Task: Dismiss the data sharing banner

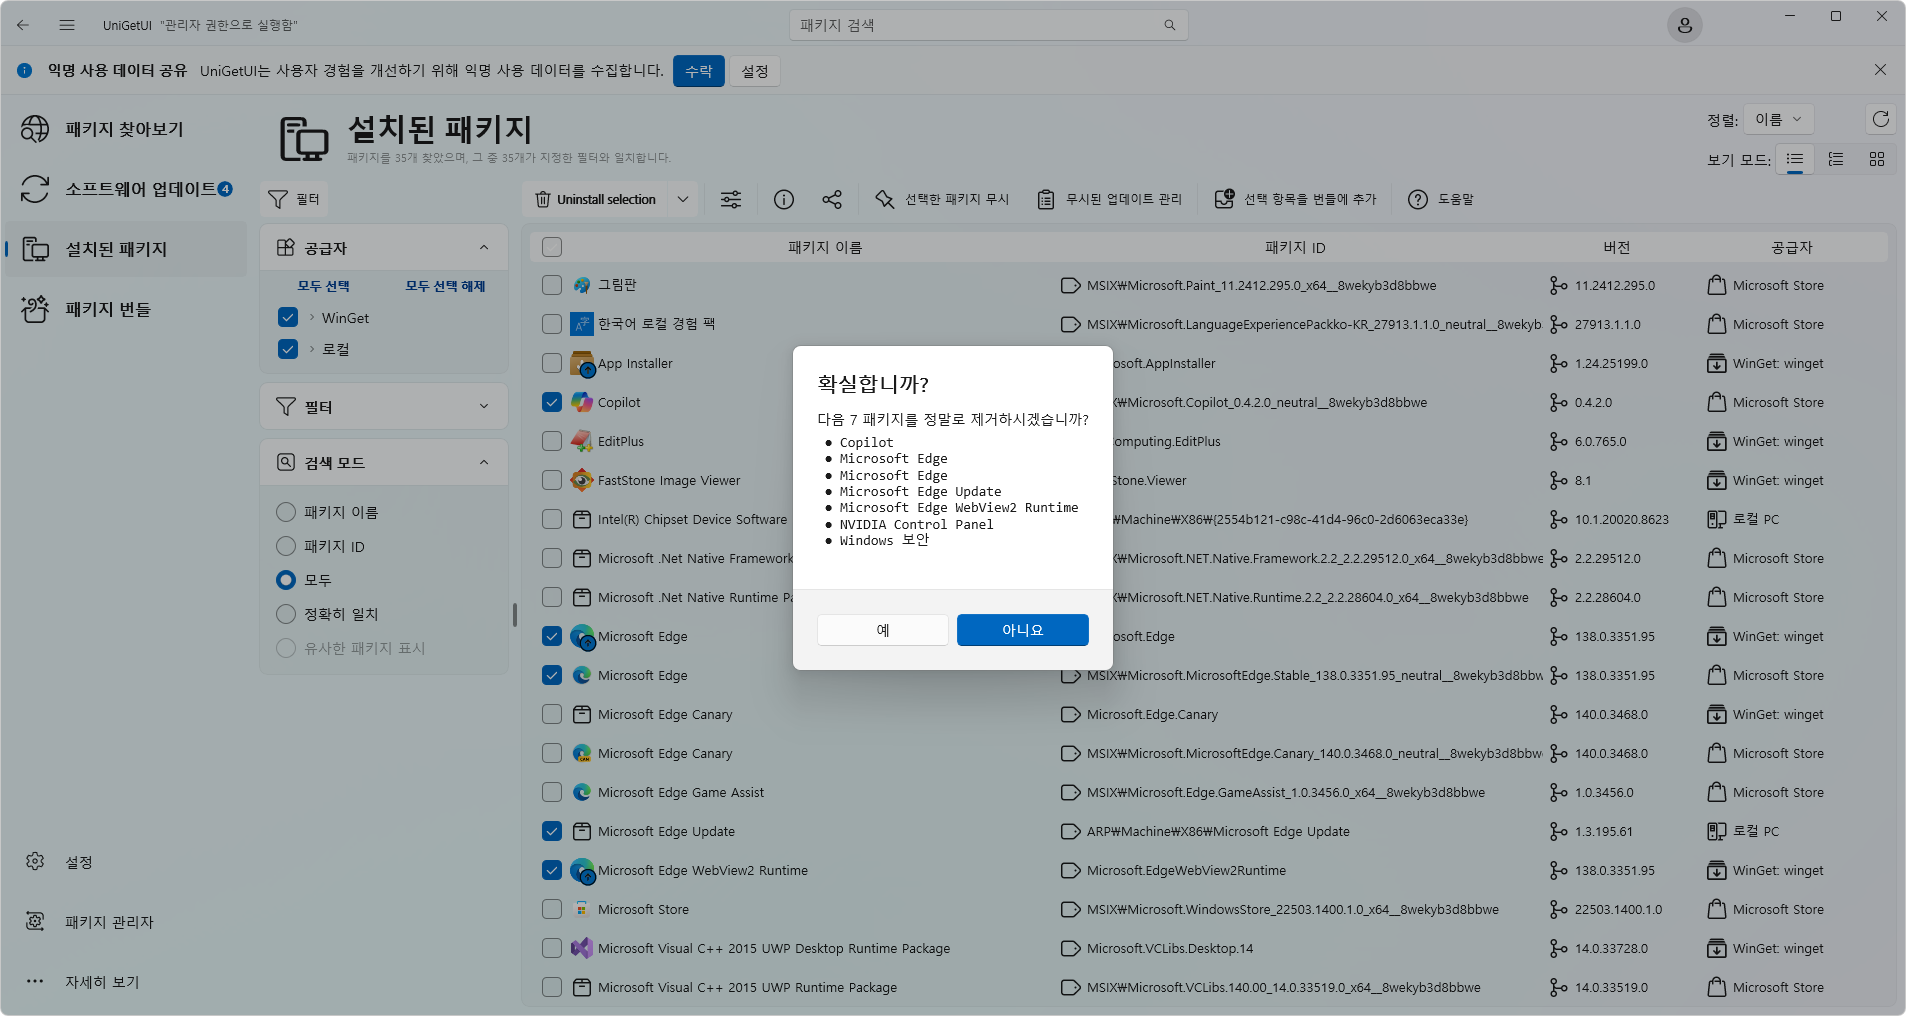Action: pyautogui.click(x=1880, y=70)
